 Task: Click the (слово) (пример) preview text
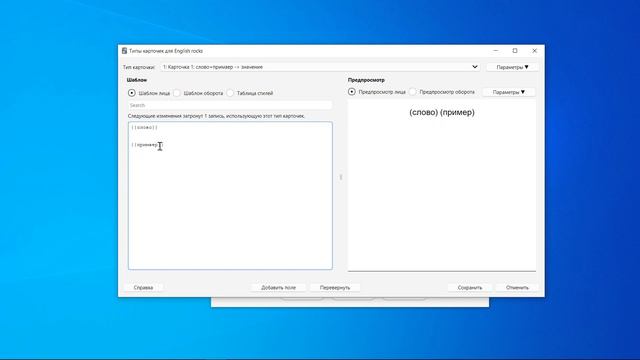point(442,112)
